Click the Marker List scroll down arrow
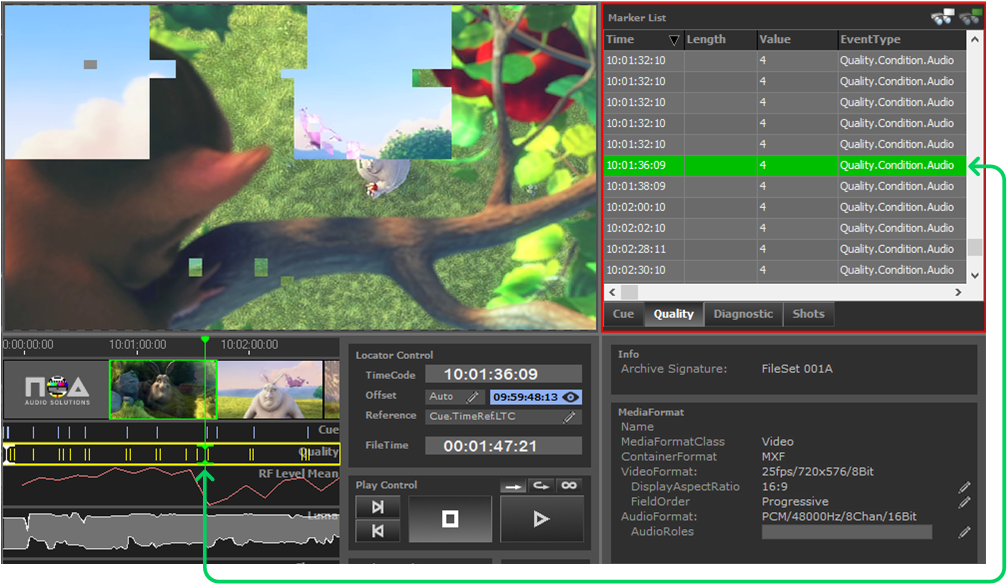The image size is (1007, 584). click(x=975, y=275)
